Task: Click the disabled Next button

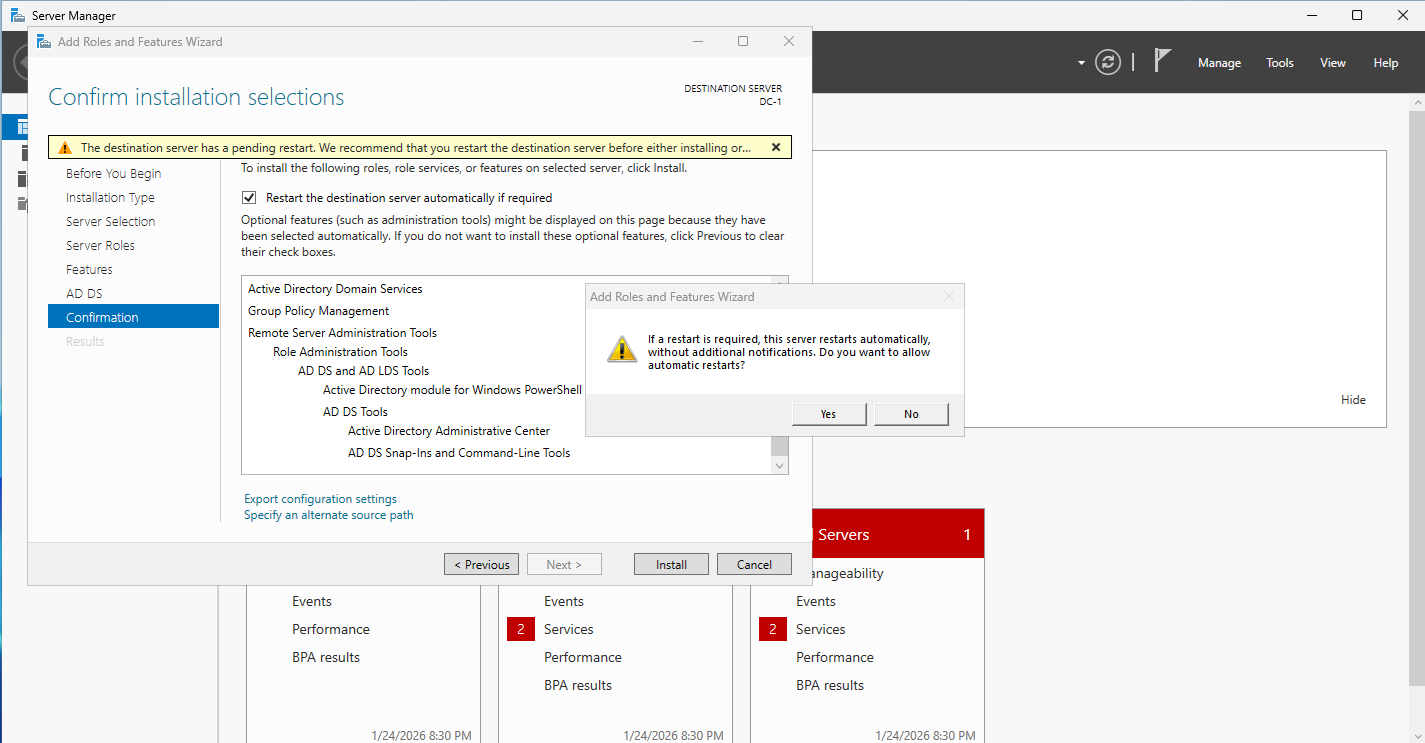Action: coord(564,565)
